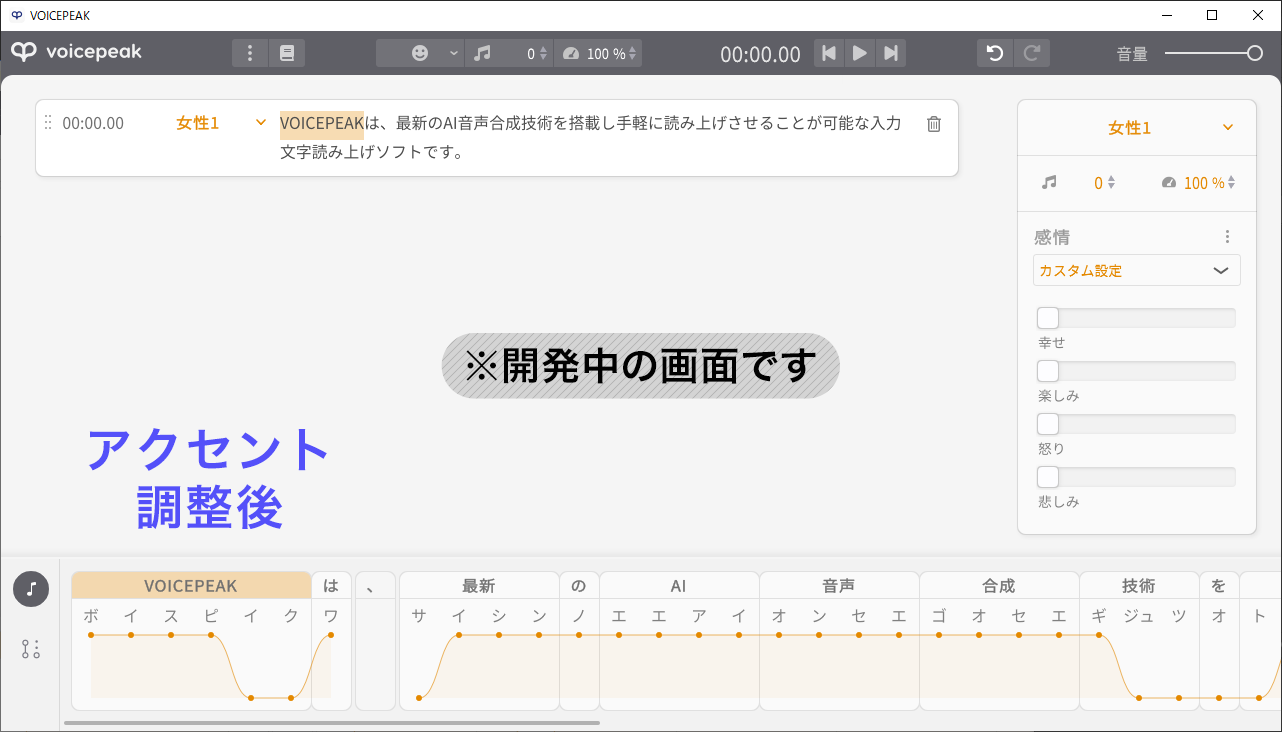Open the 女性1 narrator selector in side panel
The width and height of the screenshot is (1282, 732).
click(1136, 127)
